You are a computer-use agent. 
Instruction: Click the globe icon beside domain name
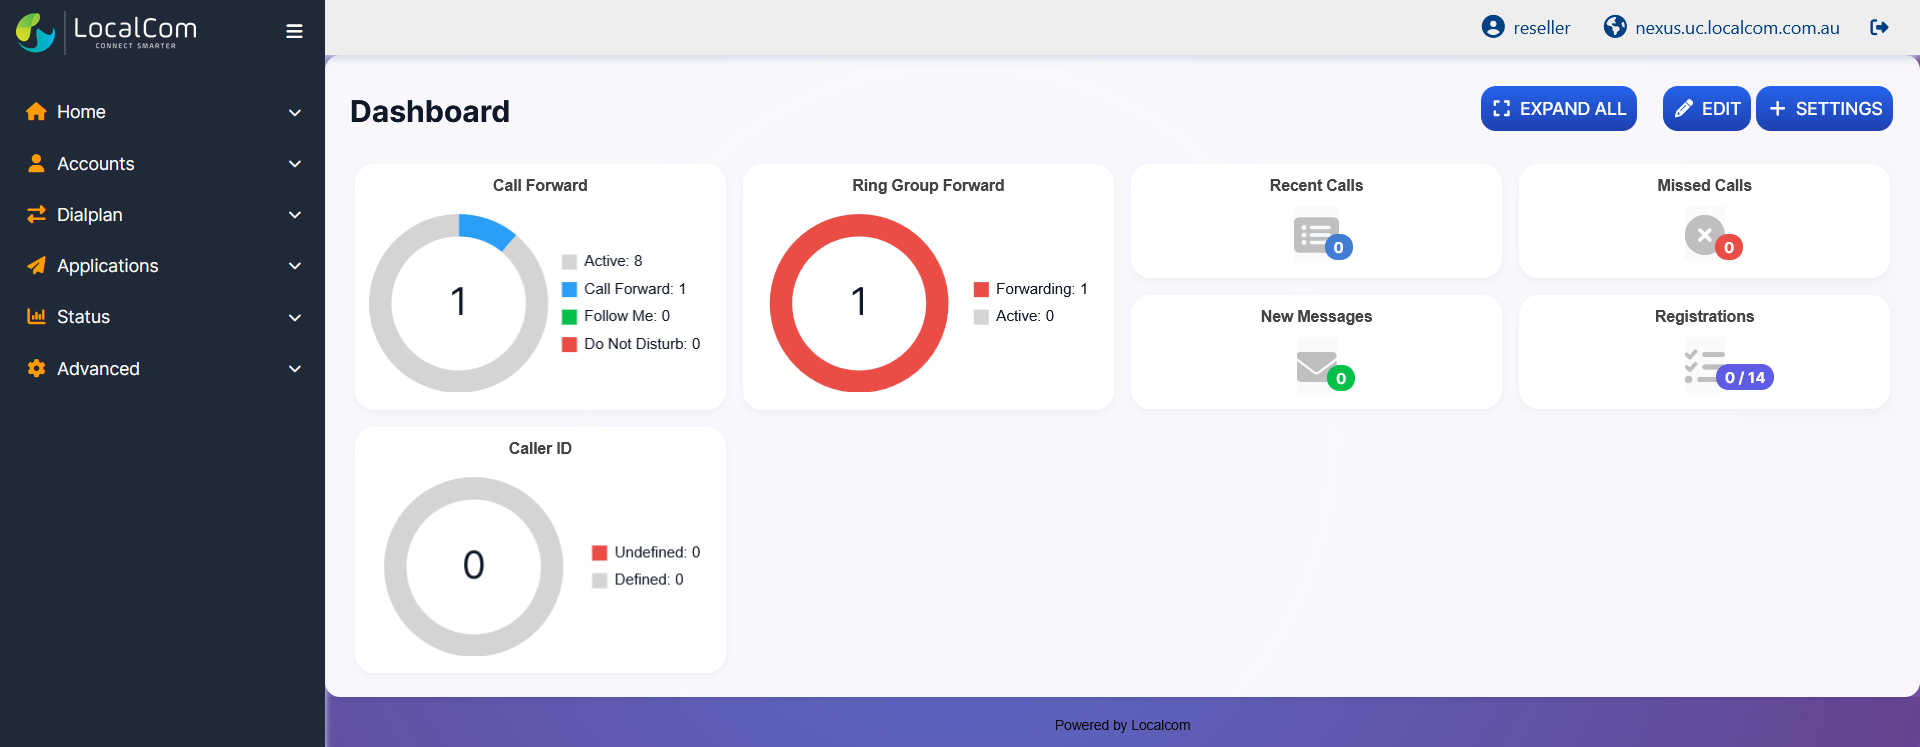(1615, 27)
